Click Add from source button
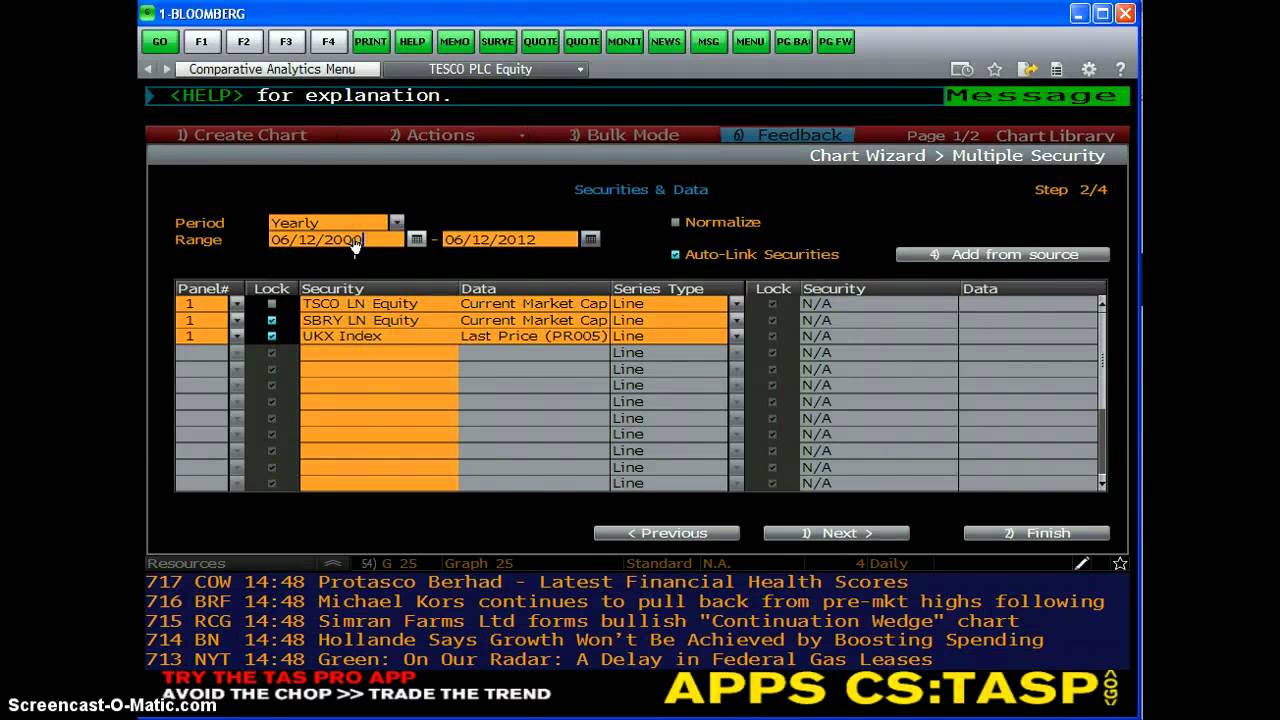This screenshot has width=1280, height=720. [1003, 255]
